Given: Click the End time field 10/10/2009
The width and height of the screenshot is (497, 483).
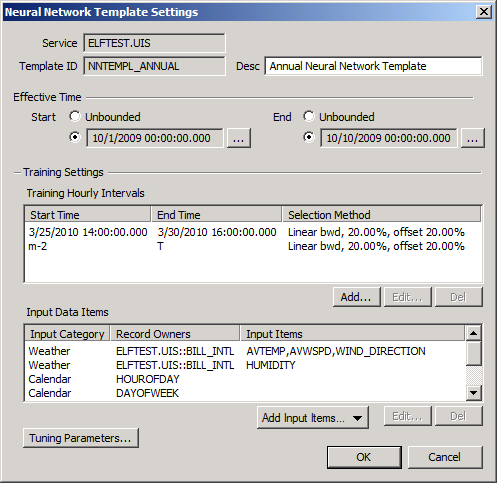Looking at the screenshot, I should coord(389,138).
